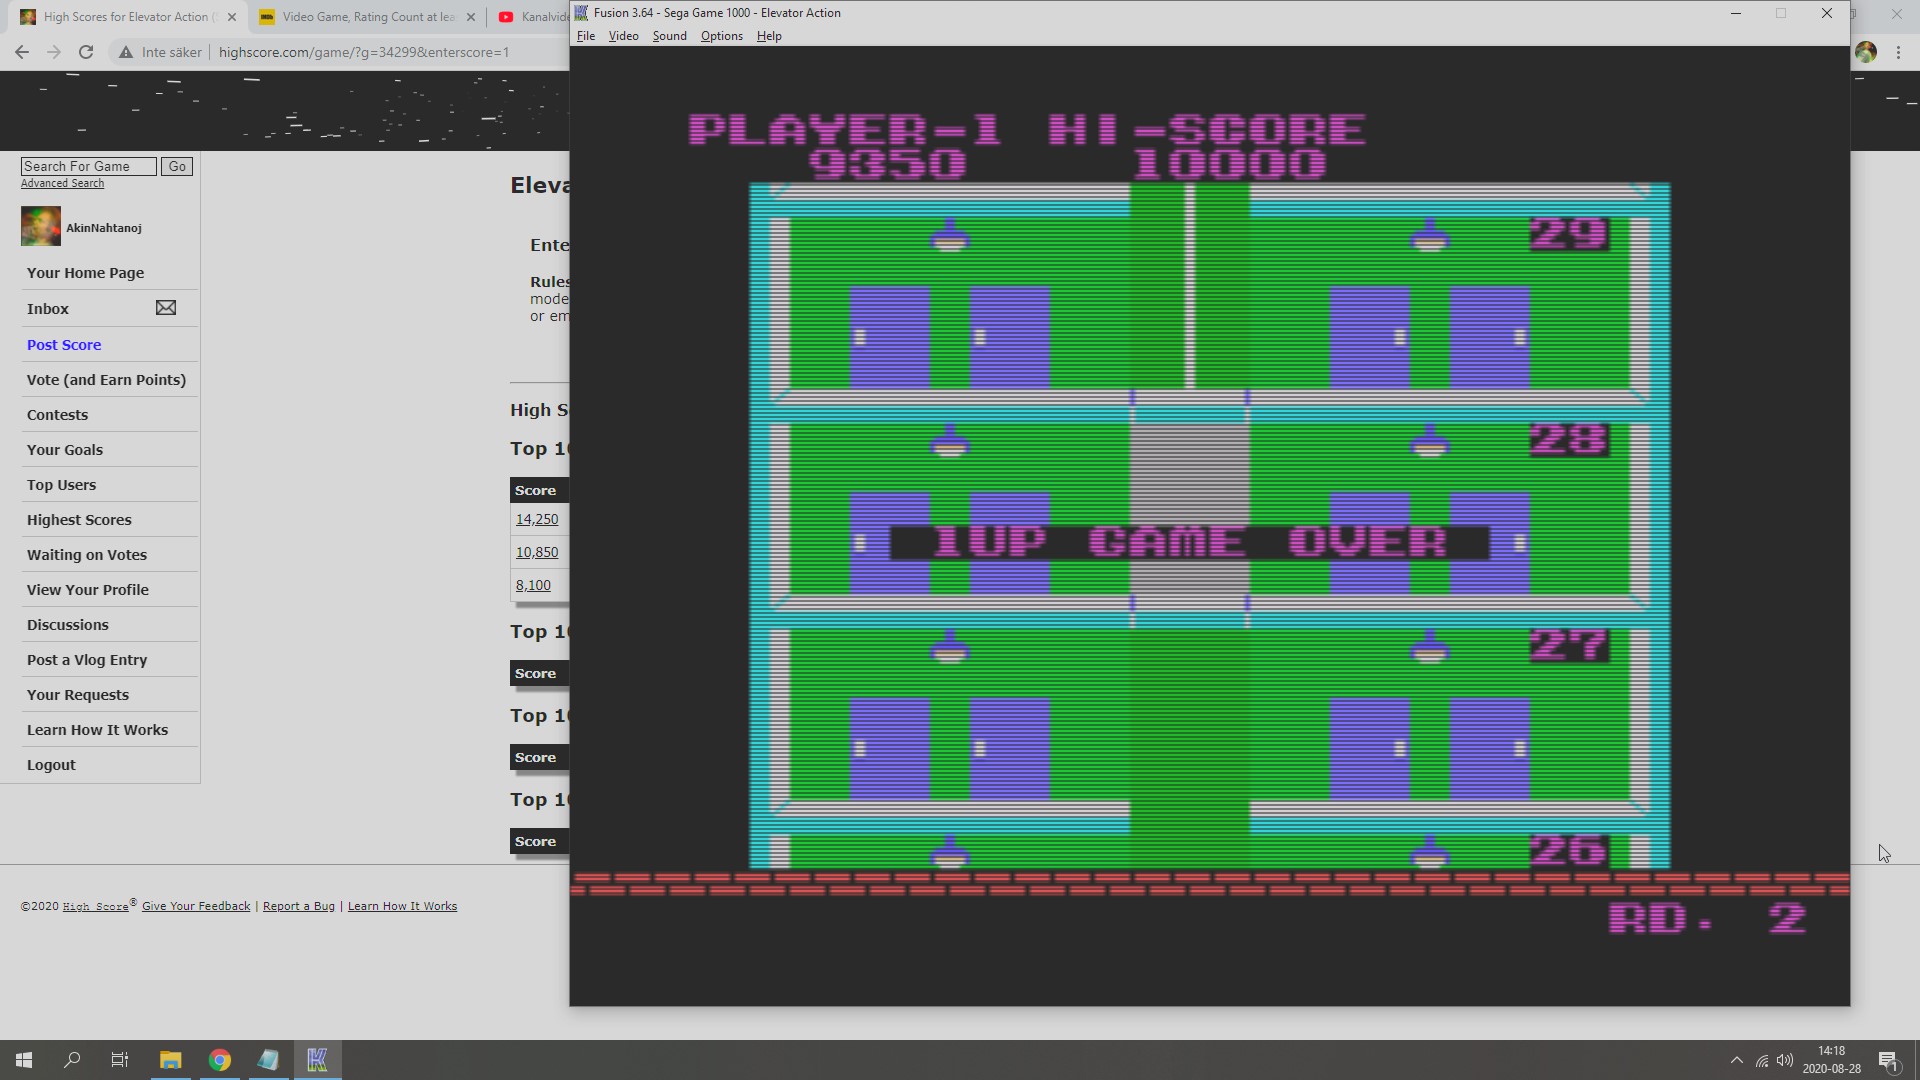The width and height of the screenshot is (1920, 1080).
Task: Go to Your Home Page
Action: click(85, 273)
